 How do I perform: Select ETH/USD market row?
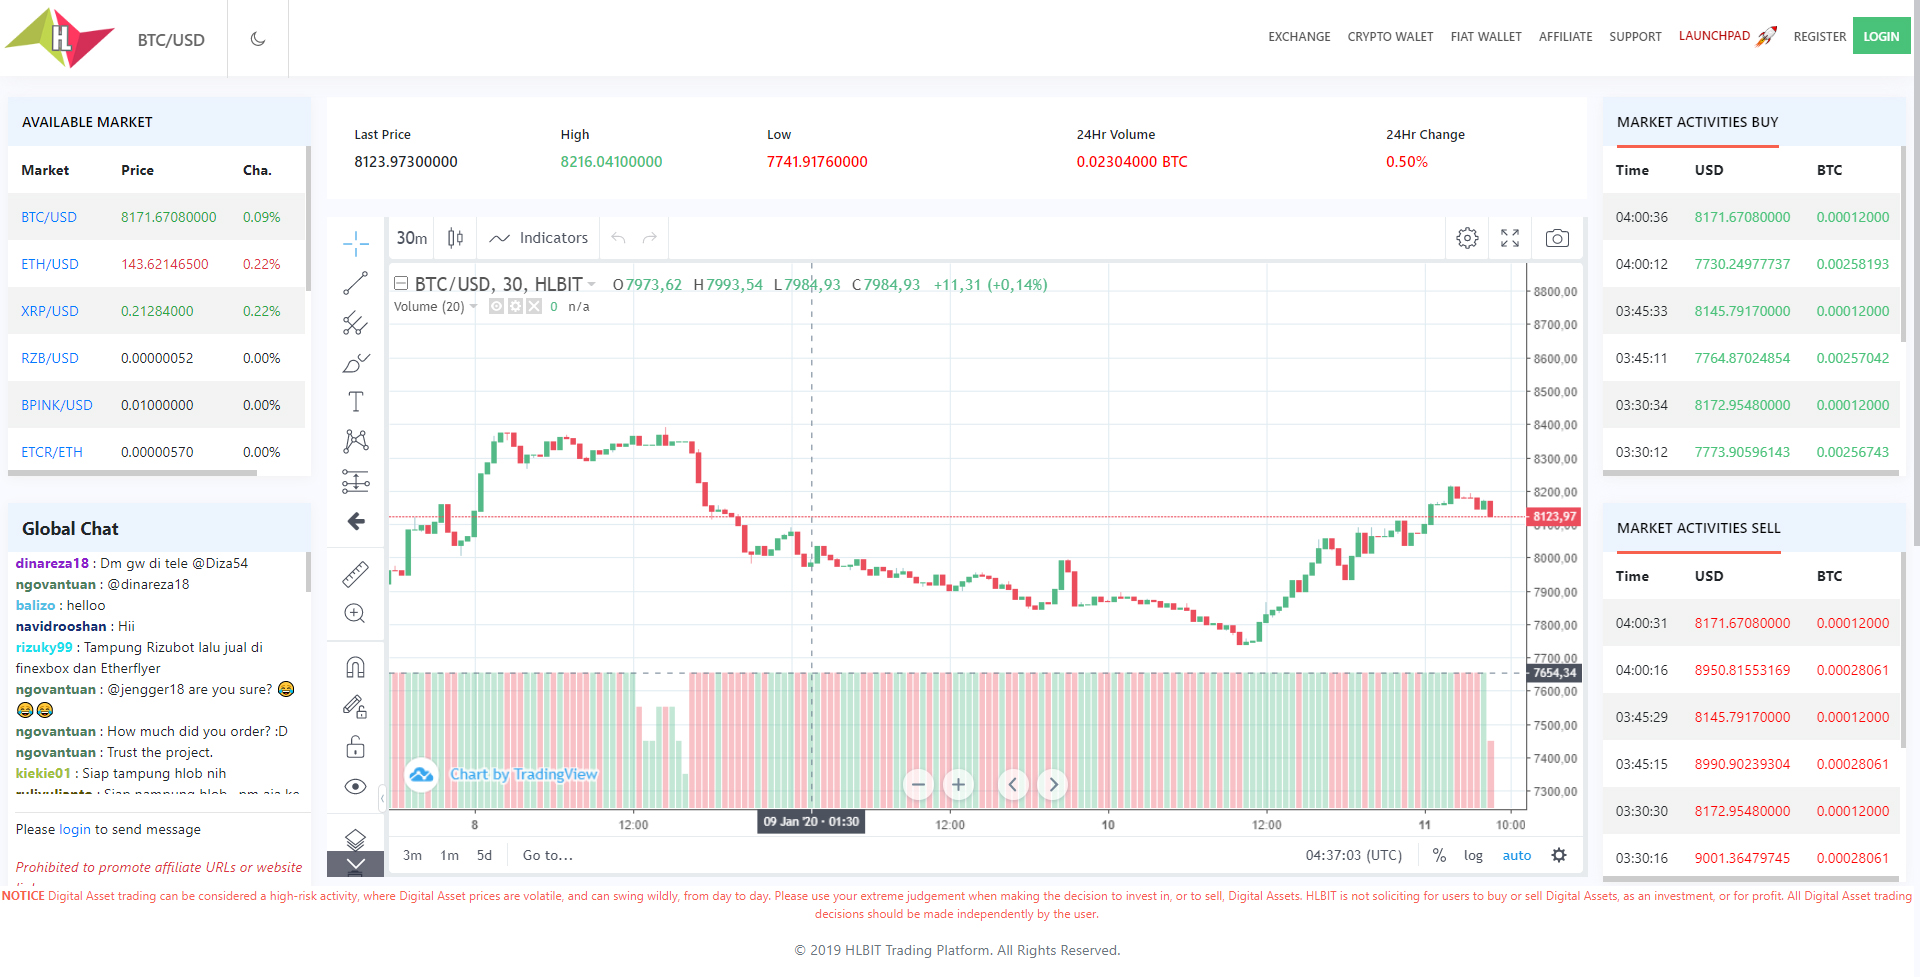pos(50,265)
